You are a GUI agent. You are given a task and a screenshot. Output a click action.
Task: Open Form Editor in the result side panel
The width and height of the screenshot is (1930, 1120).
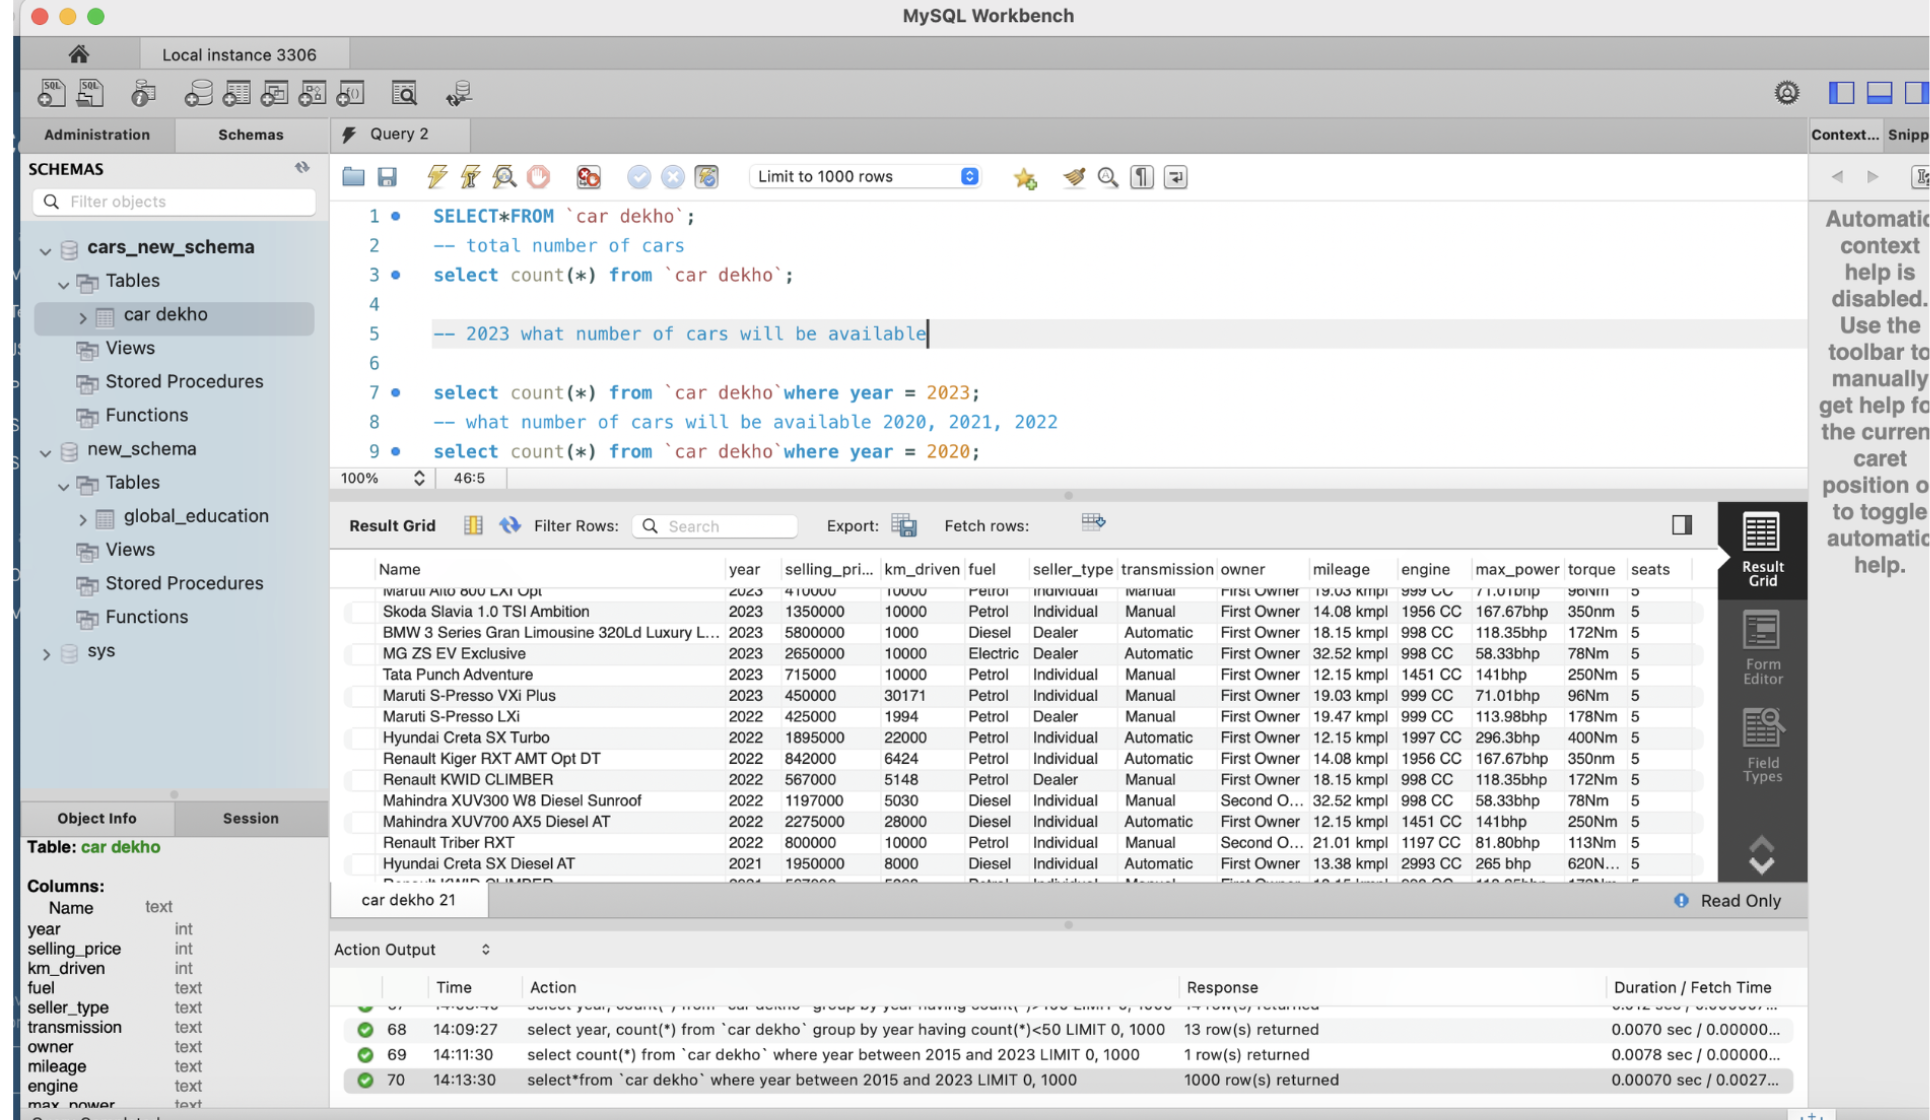(x=1761, y=647)
